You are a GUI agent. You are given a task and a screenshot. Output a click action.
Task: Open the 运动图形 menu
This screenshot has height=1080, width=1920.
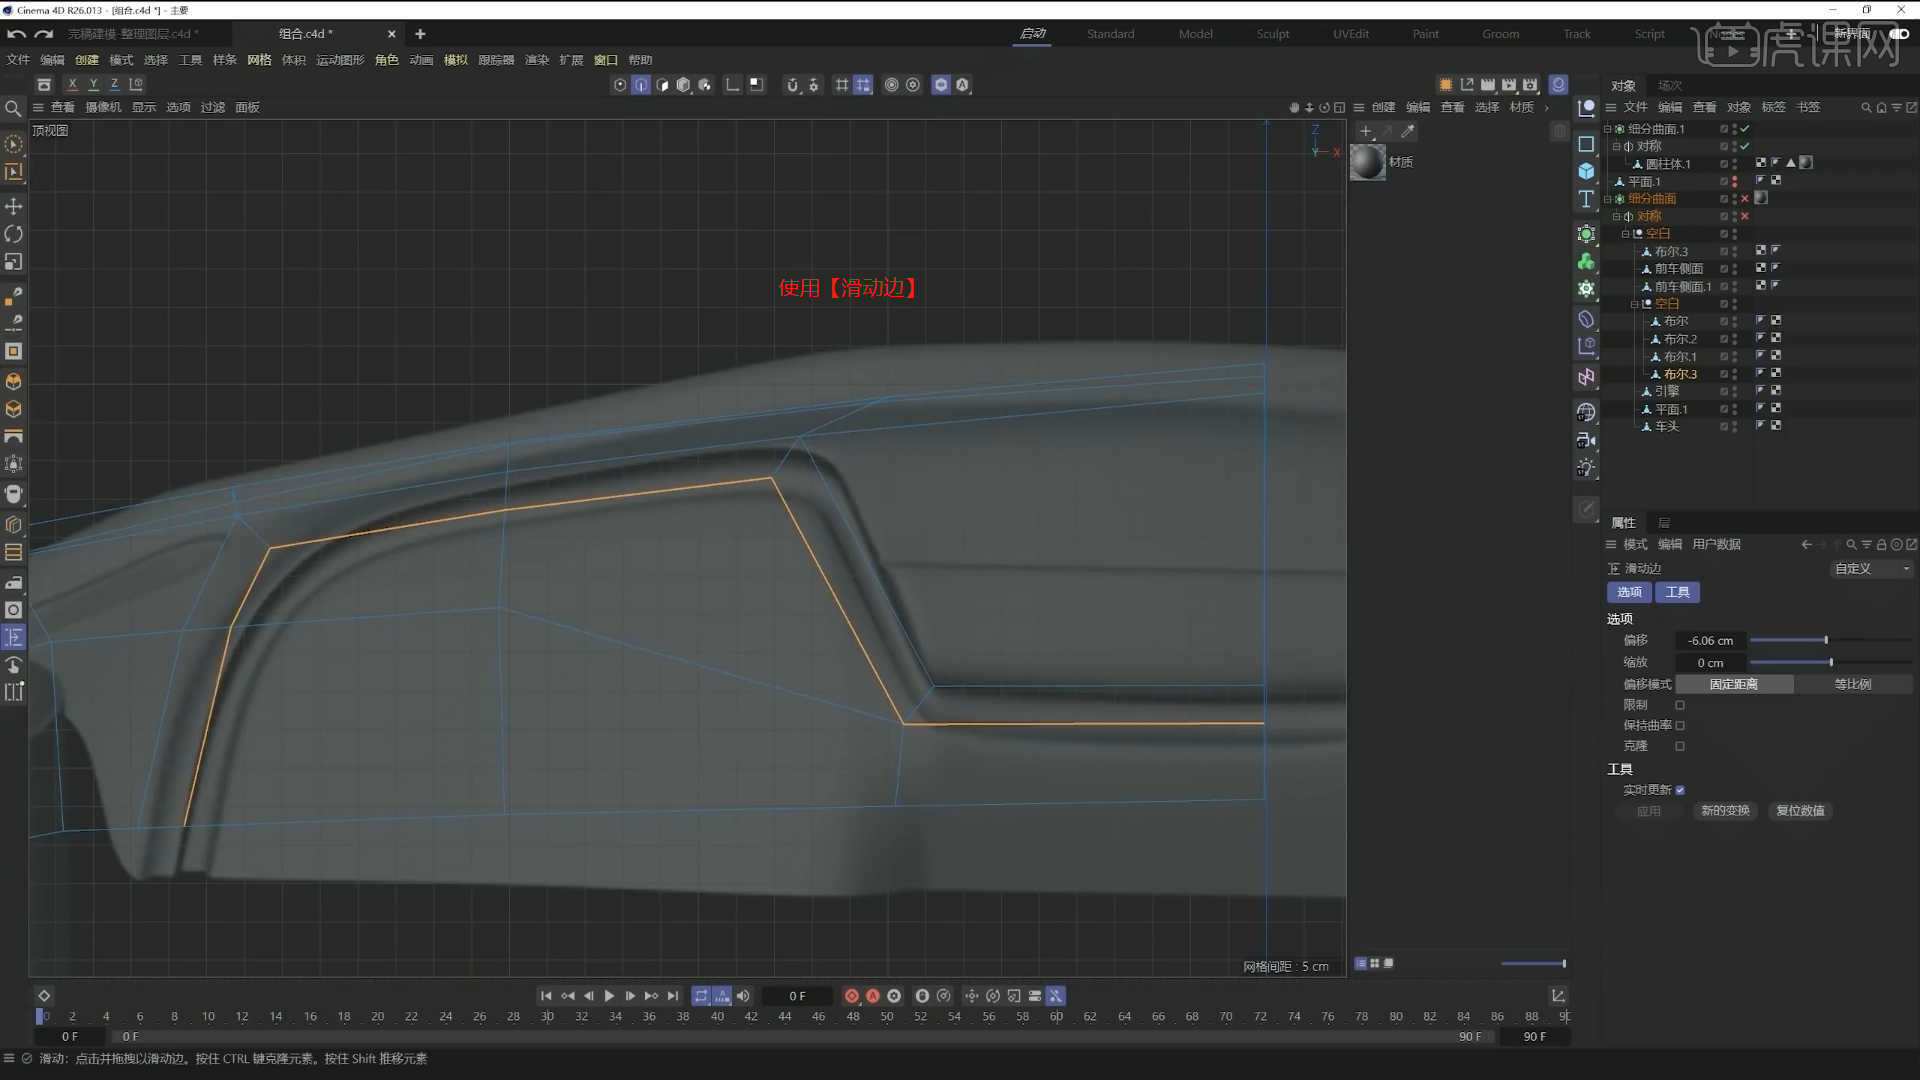[340, 60]
